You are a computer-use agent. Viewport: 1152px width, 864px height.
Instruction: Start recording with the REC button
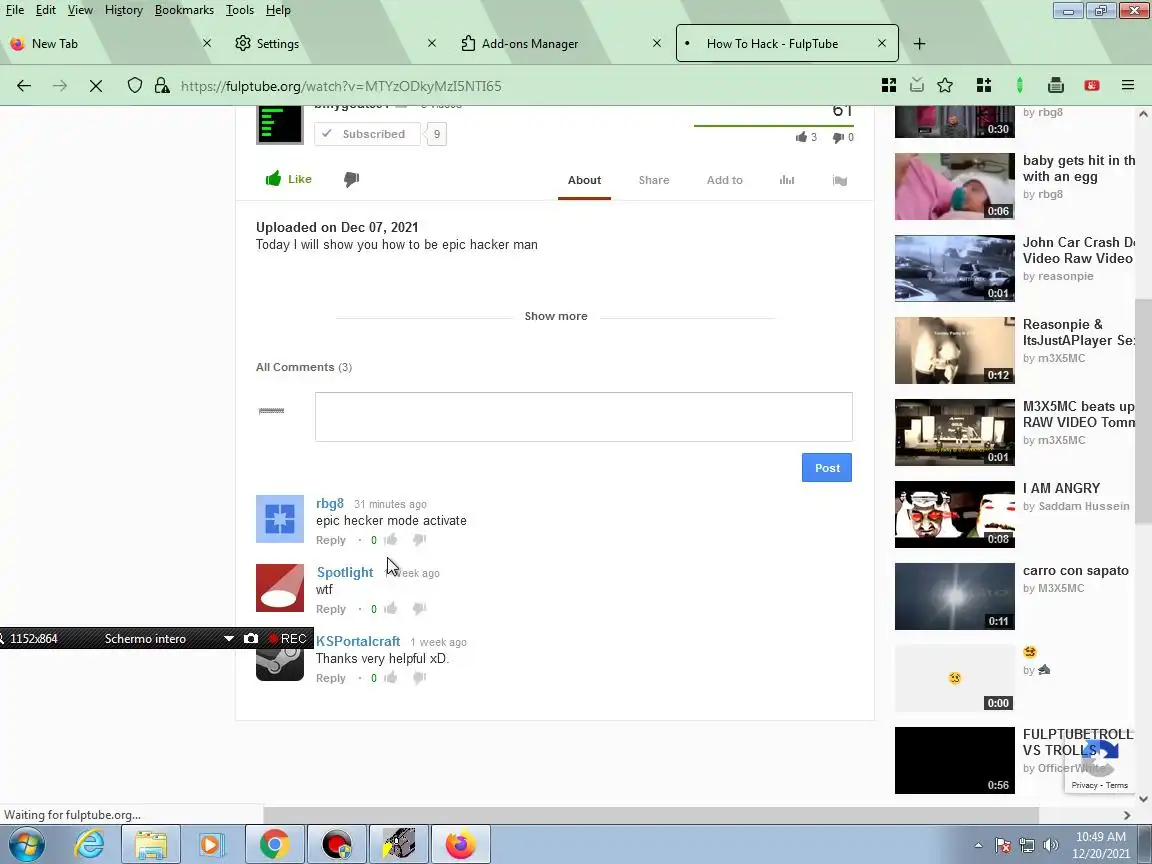[x=287, y=638]
